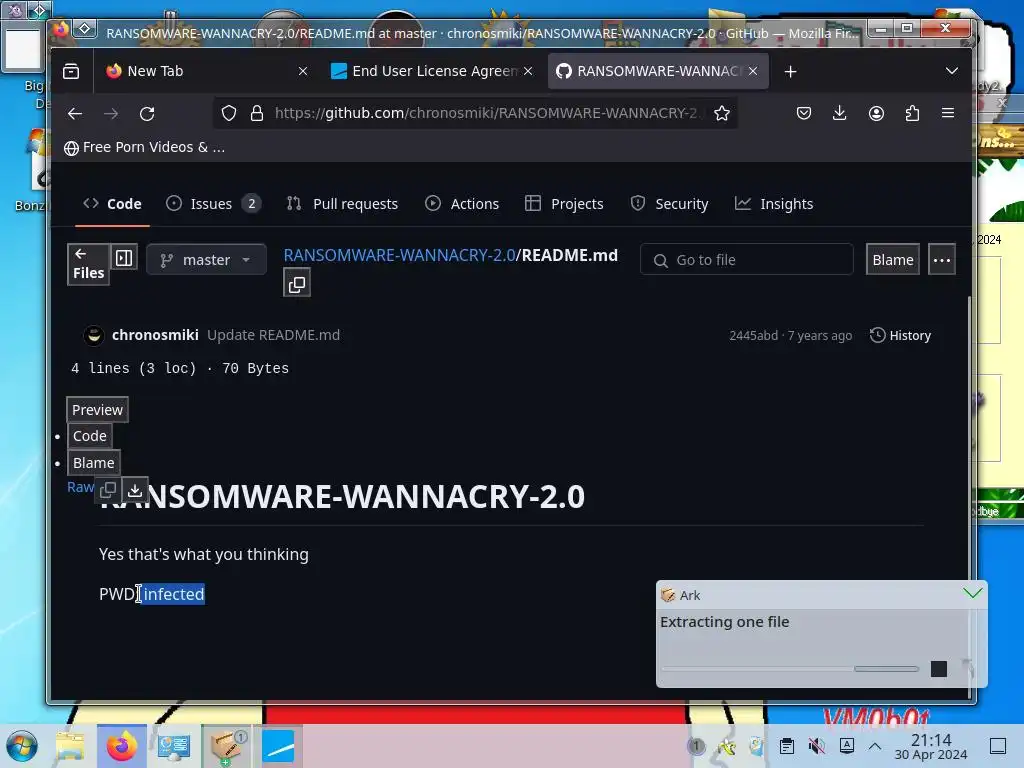Open a new browser tab
This screenshot has height=768, width=1024.
click(x=790, y=71)
